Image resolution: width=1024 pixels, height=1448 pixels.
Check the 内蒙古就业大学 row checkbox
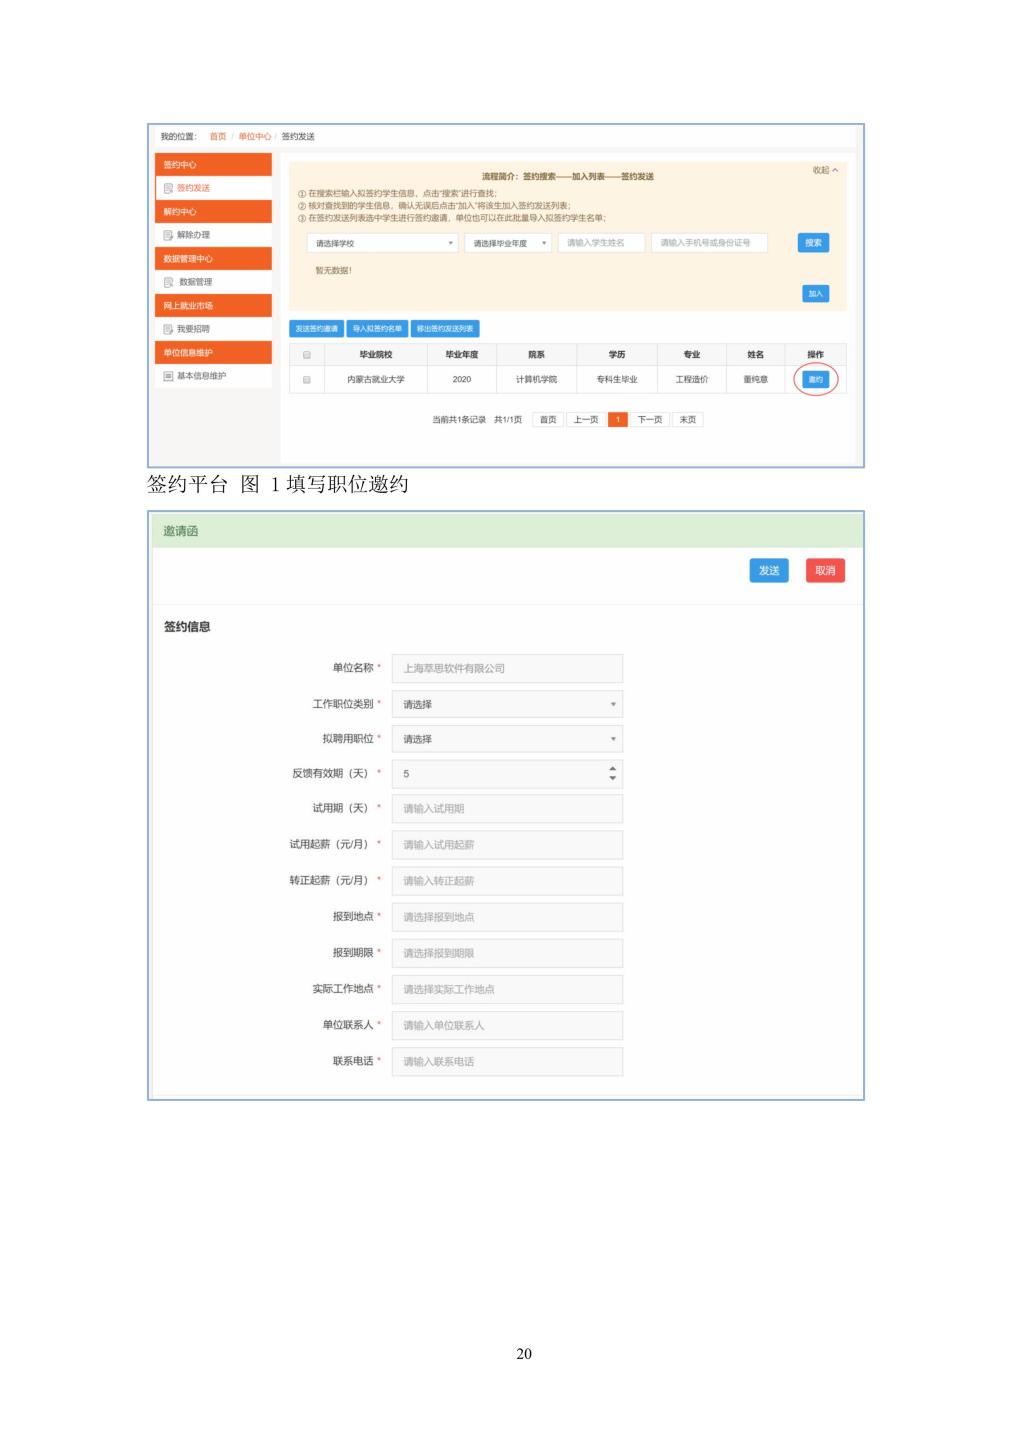click(x=307, y=380)
